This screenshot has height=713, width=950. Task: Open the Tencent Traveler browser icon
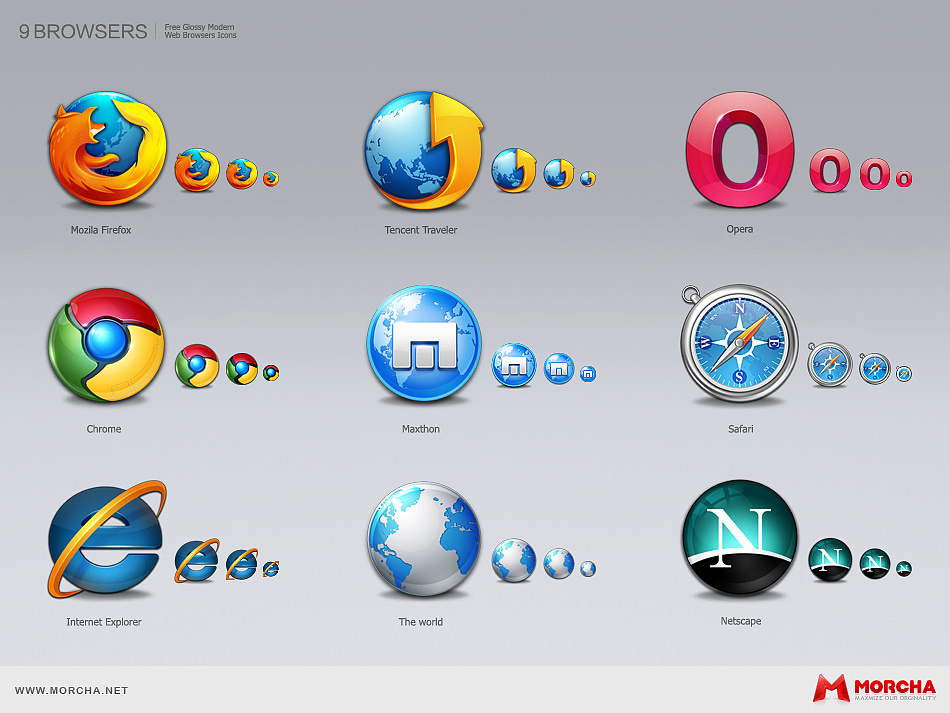(x=421, y=147)
